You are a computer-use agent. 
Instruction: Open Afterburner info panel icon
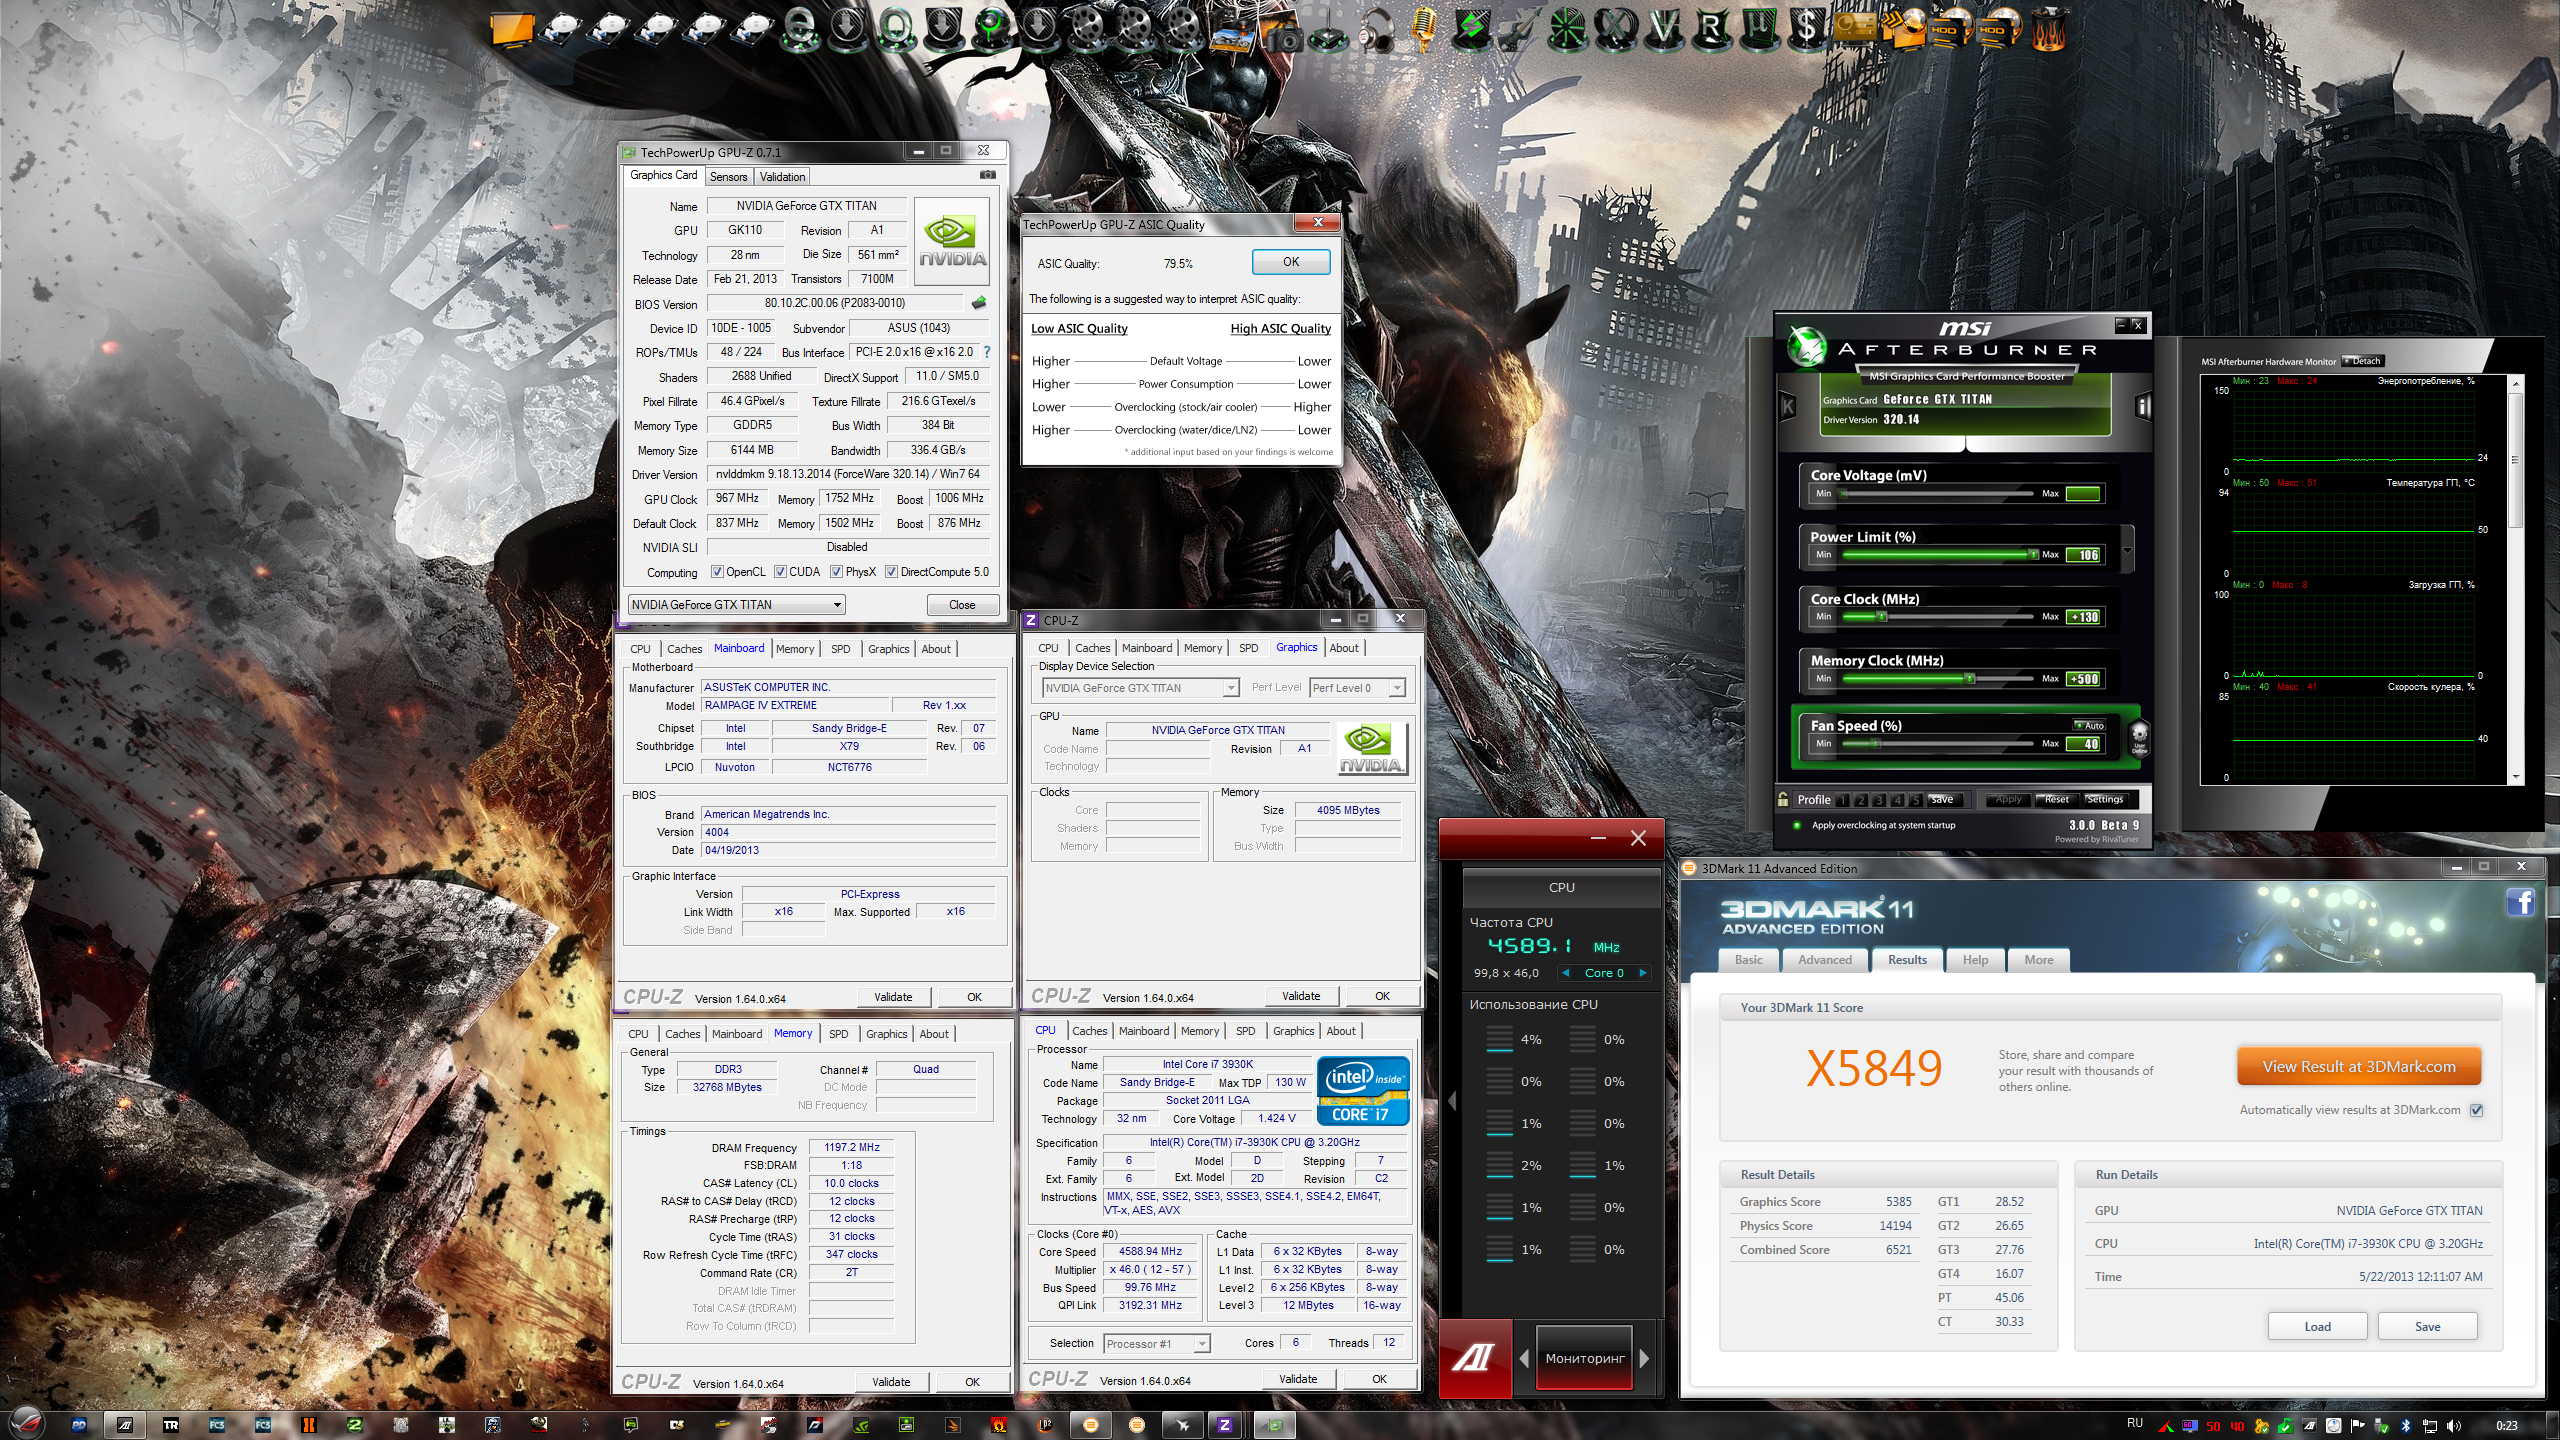[2142, 406]
